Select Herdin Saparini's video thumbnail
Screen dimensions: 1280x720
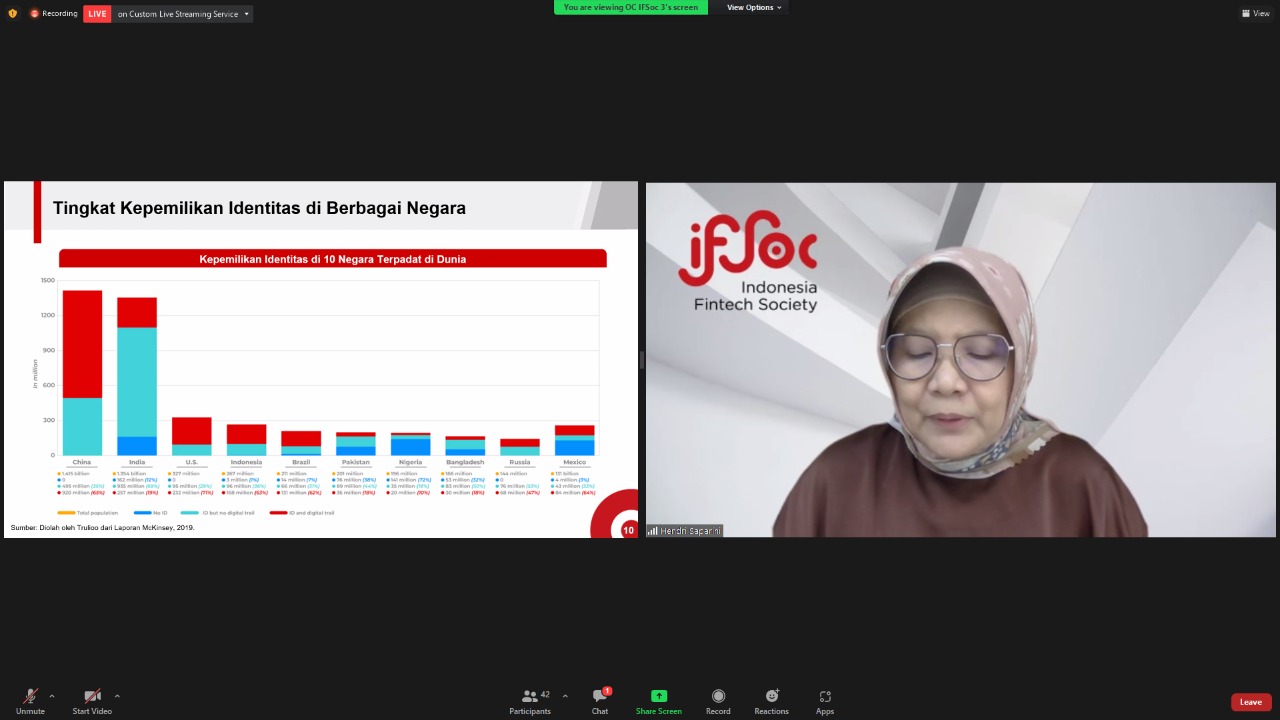(x=960, y=360)
